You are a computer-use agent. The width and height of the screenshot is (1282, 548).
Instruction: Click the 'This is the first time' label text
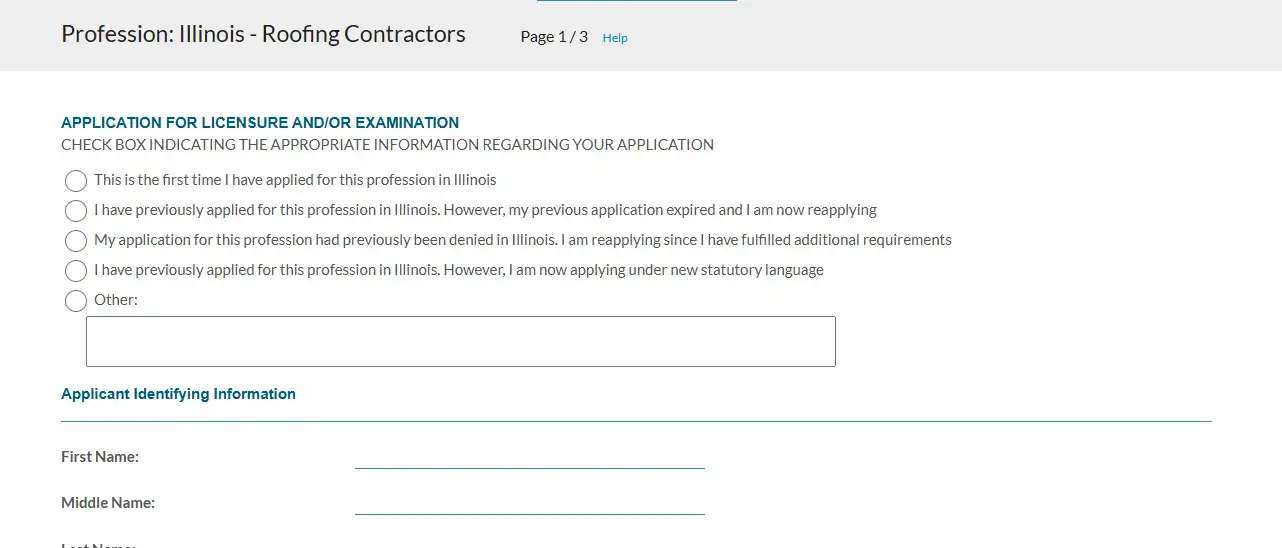coord(295,180)
